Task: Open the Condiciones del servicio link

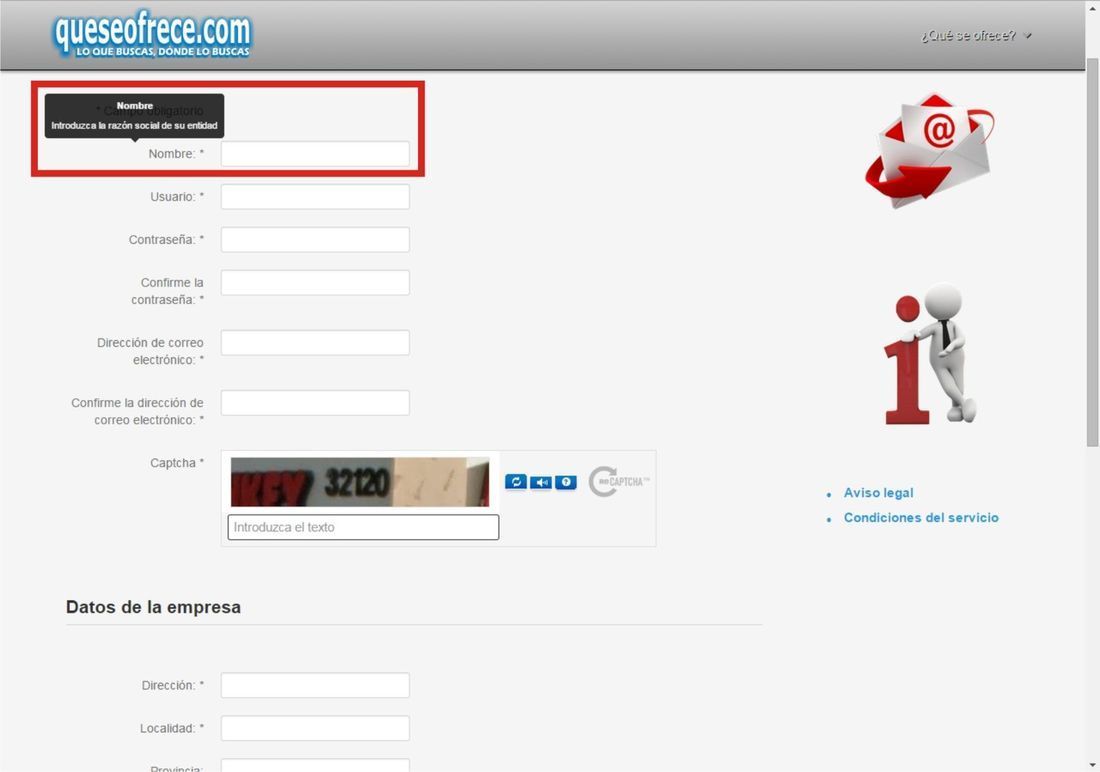Action: click(x=921, y=517)
